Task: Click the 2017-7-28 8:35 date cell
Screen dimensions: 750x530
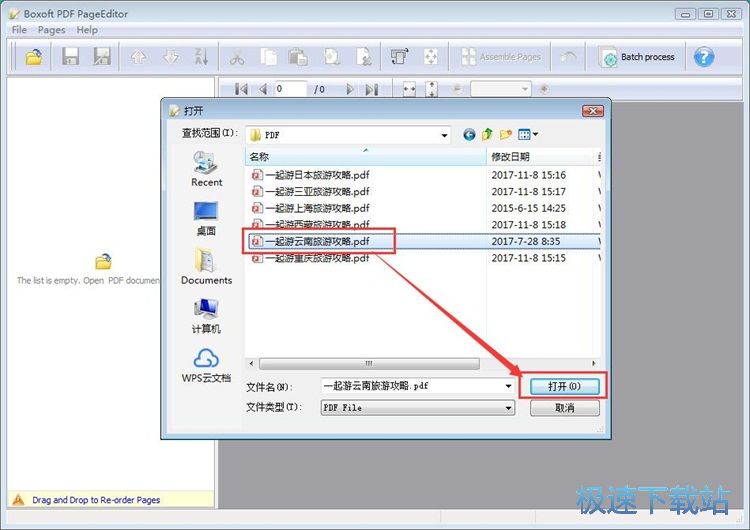Action: point(525,242)
